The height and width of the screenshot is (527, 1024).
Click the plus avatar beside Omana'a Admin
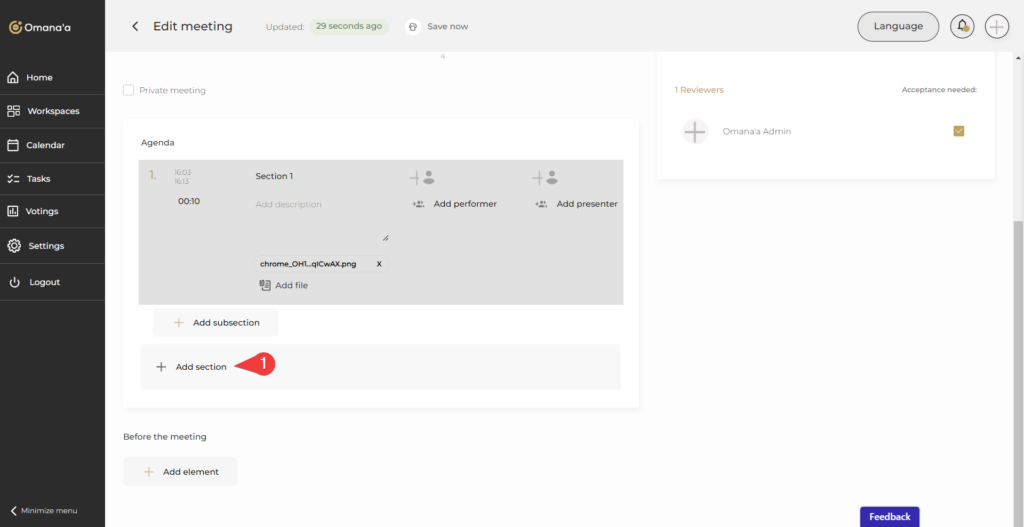click(695, 131)
